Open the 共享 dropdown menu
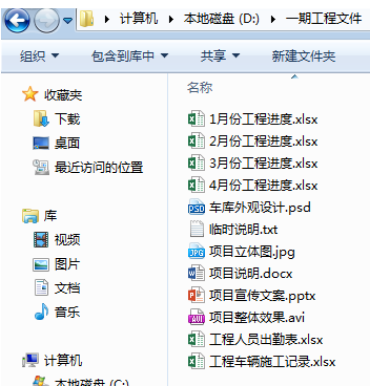Screen dimensions: 371x388 [x=220, y=56]
